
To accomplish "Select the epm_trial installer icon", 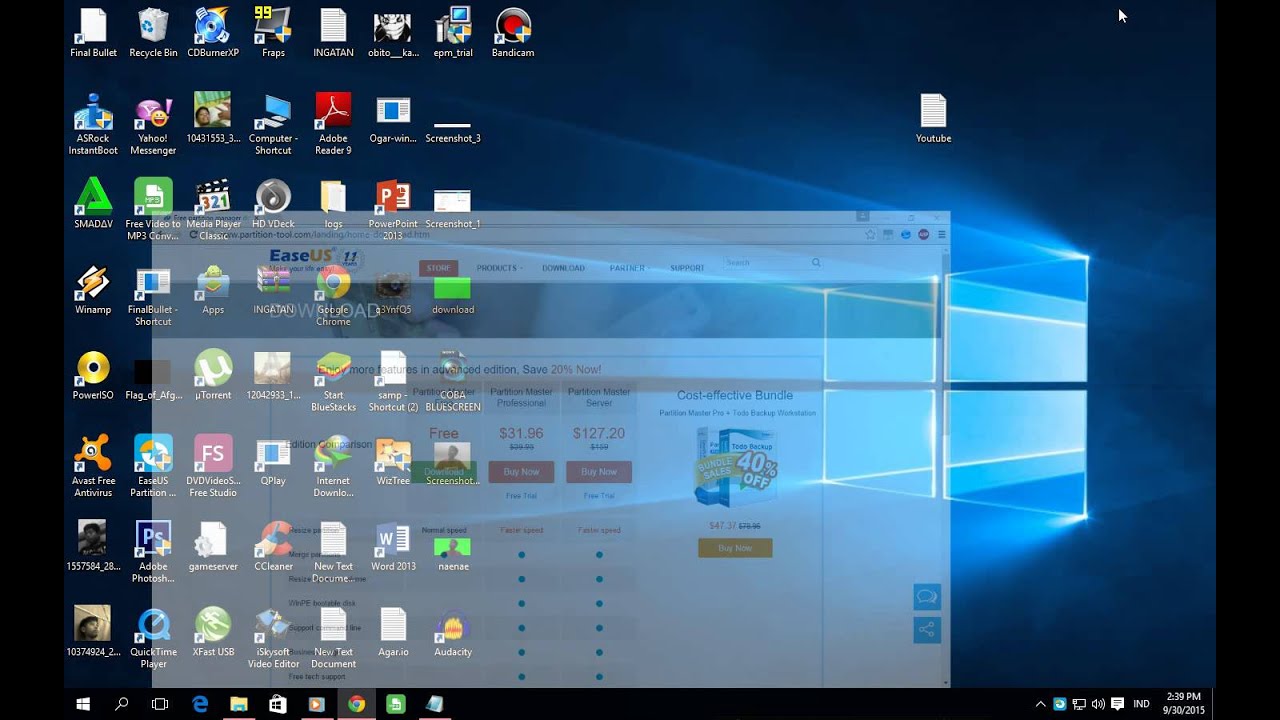I will click(453, 33).
